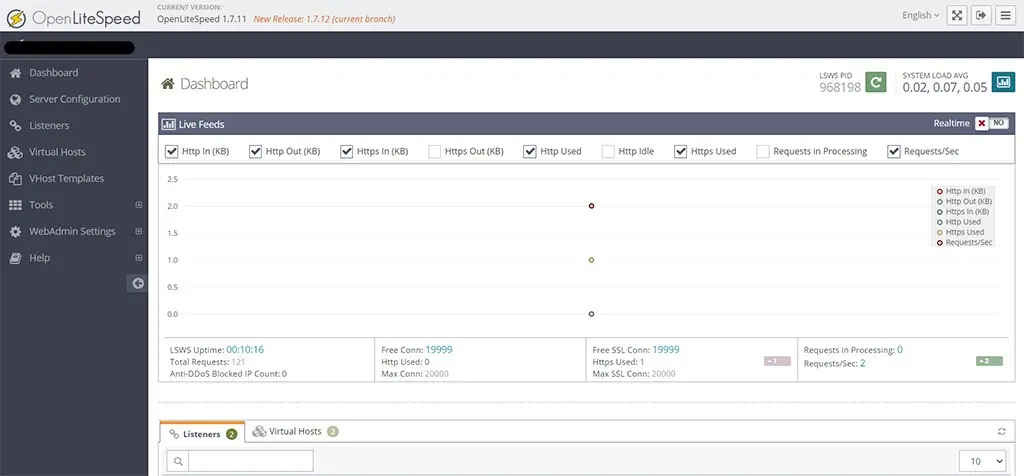Open the English language dropdown

point(921,16)
